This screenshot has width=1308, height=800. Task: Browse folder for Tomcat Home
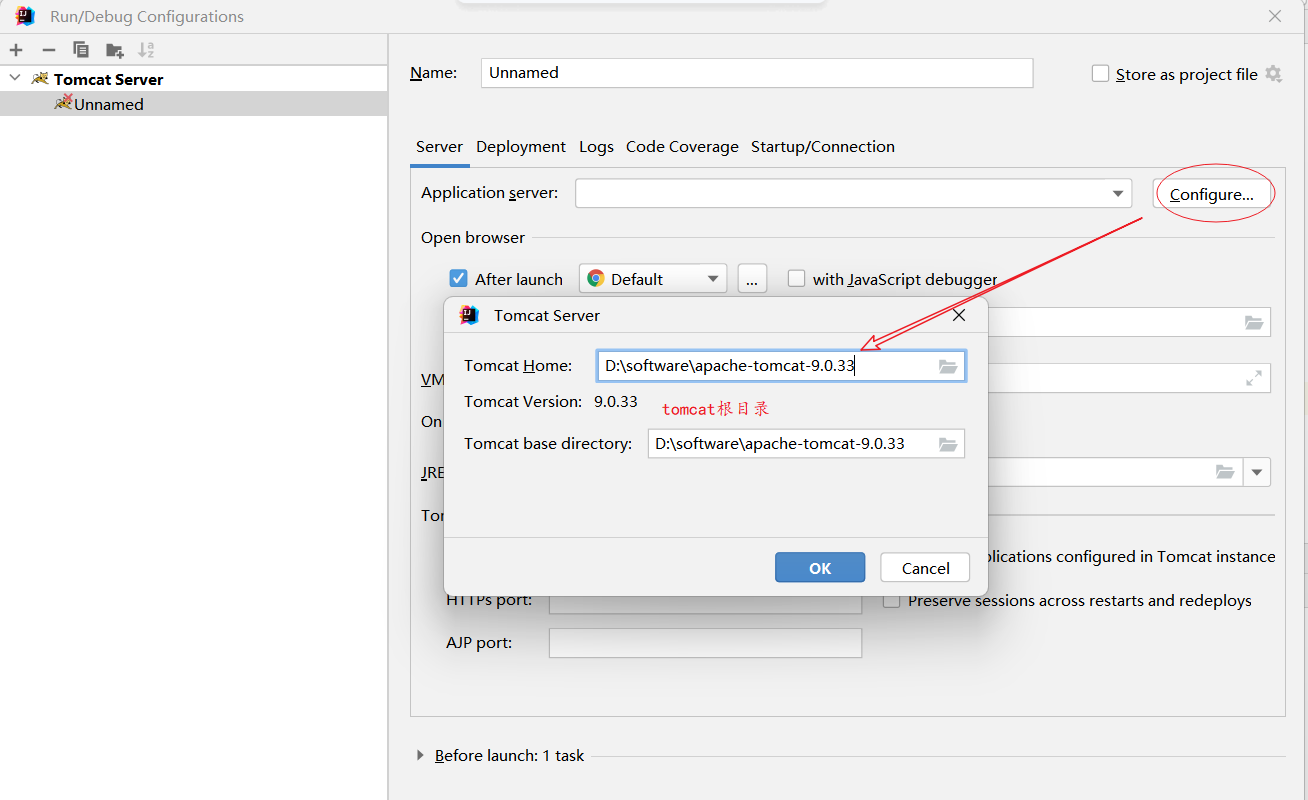click(949, 366)
